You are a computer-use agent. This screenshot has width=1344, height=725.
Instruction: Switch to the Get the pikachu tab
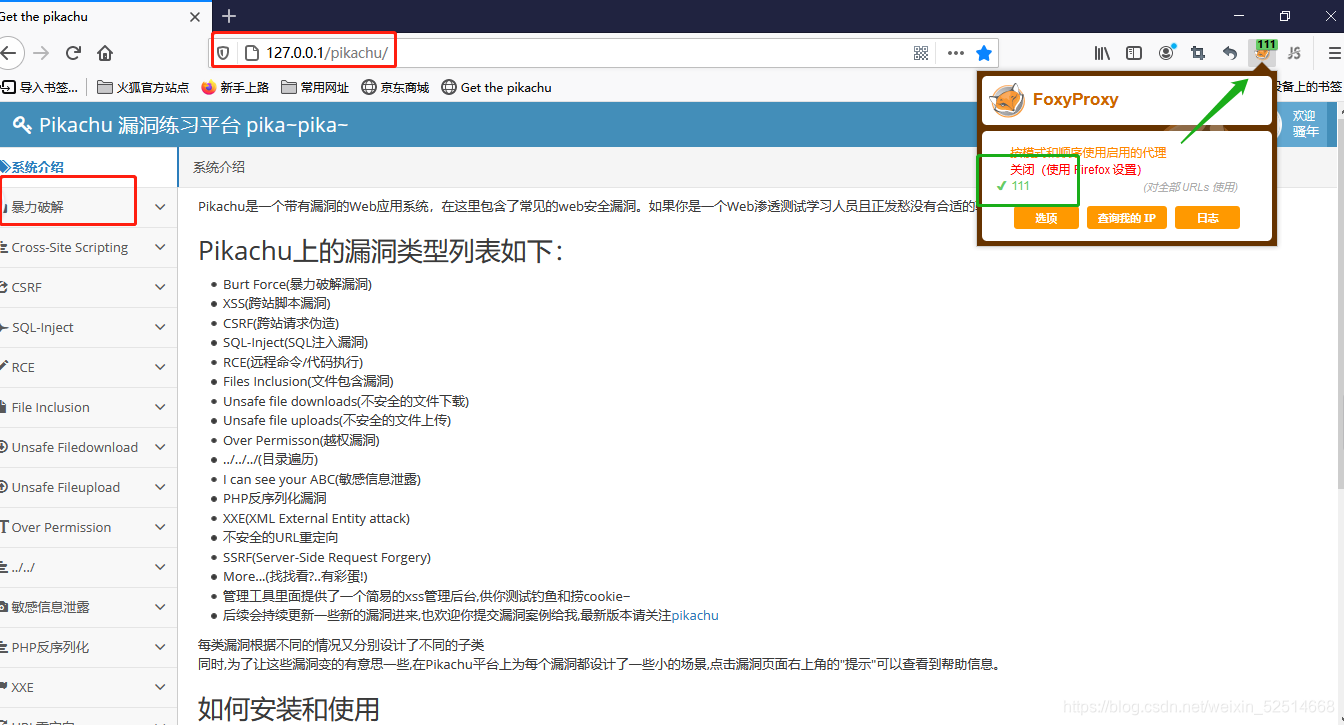100,16
